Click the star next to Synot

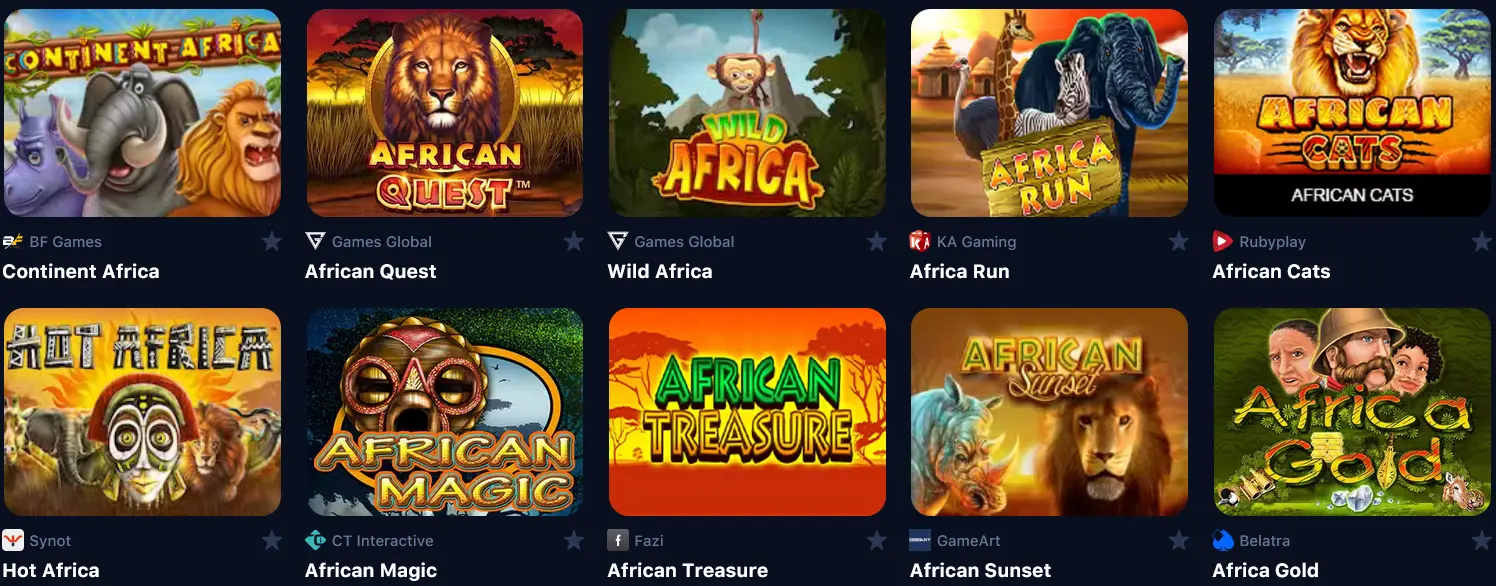tap(271, 540)
